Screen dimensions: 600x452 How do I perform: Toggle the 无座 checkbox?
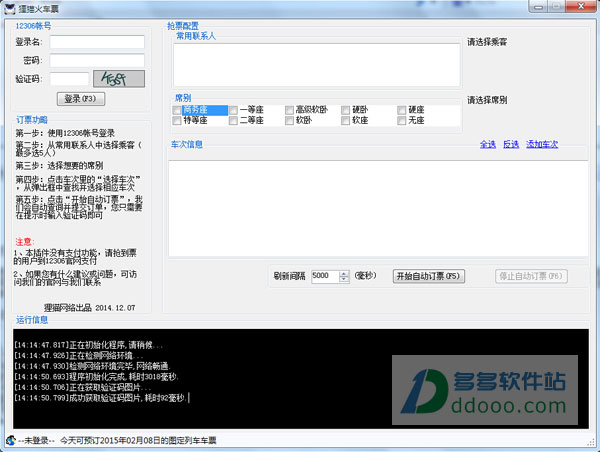(401, 121)
